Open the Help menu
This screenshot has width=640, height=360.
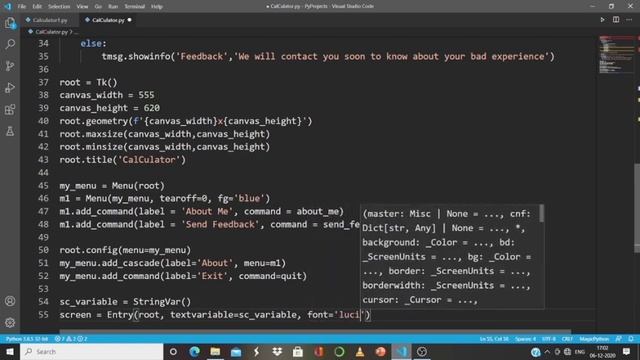[157, 6]
